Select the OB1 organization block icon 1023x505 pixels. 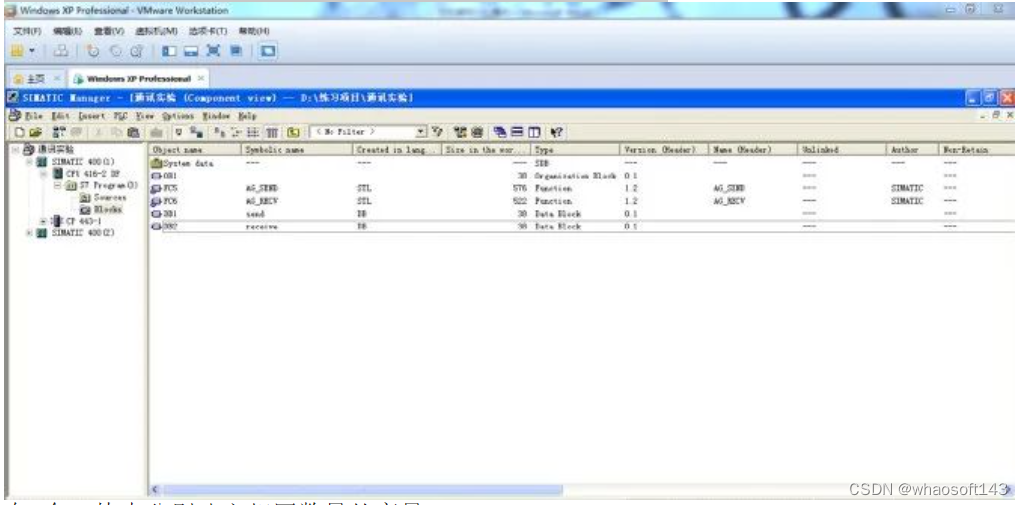(x=156, y=176)
